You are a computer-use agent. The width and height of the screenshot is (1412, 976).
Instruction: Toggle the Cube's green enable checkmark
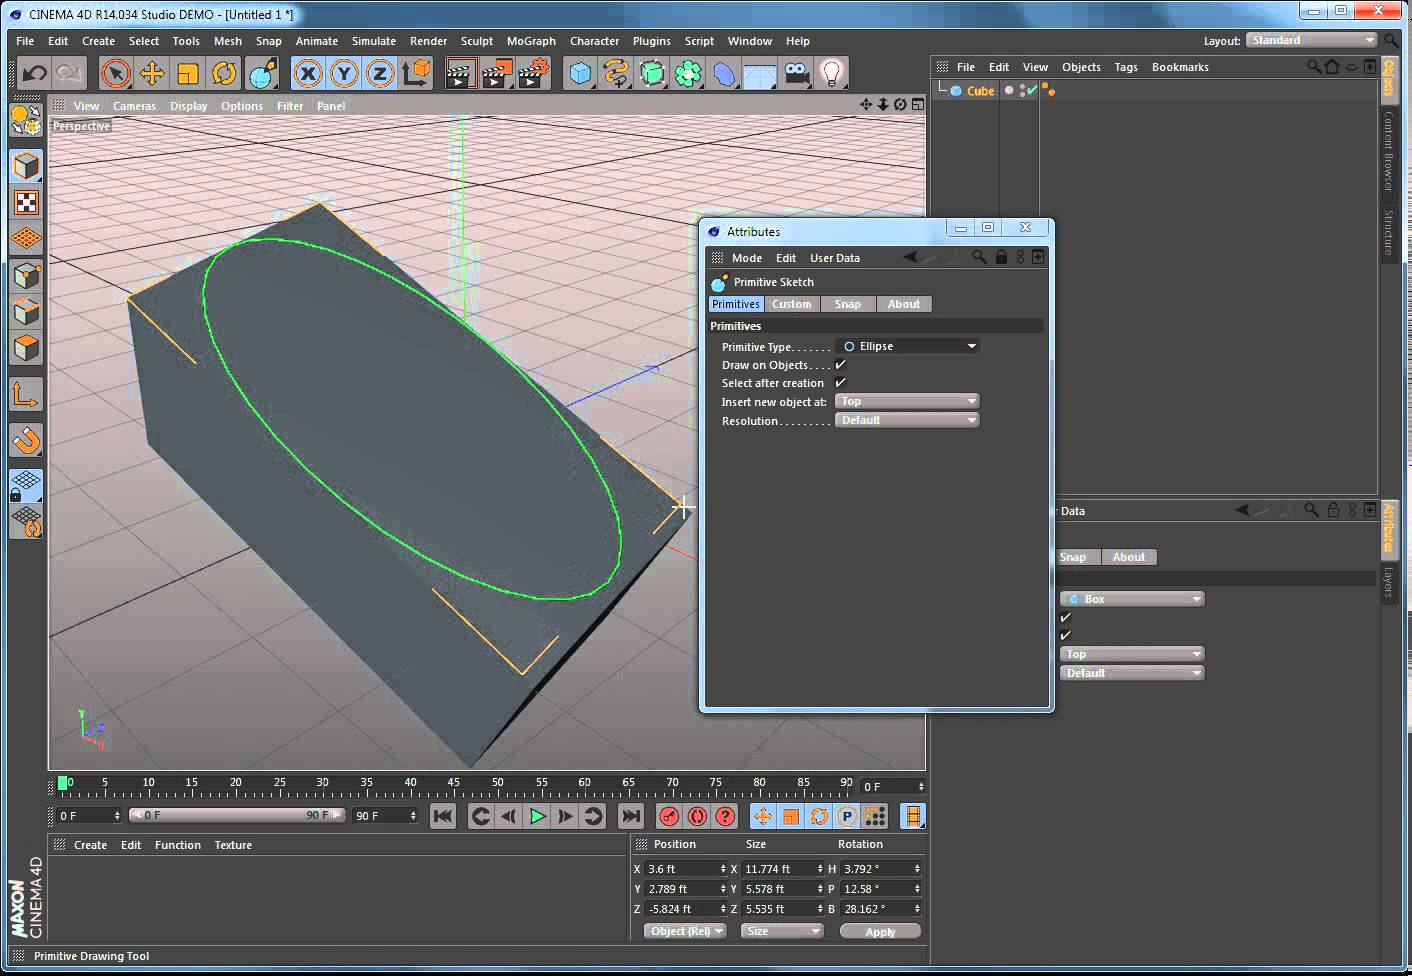[x=1031, y=90]
